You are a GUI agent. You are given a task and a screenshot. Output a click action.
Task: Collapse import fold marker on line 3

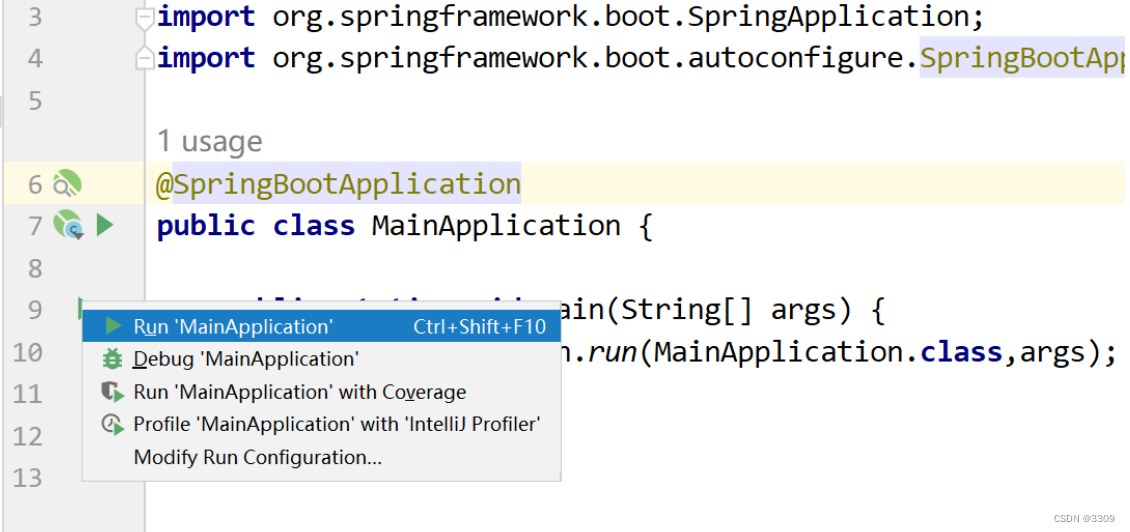tap(145, 17)
